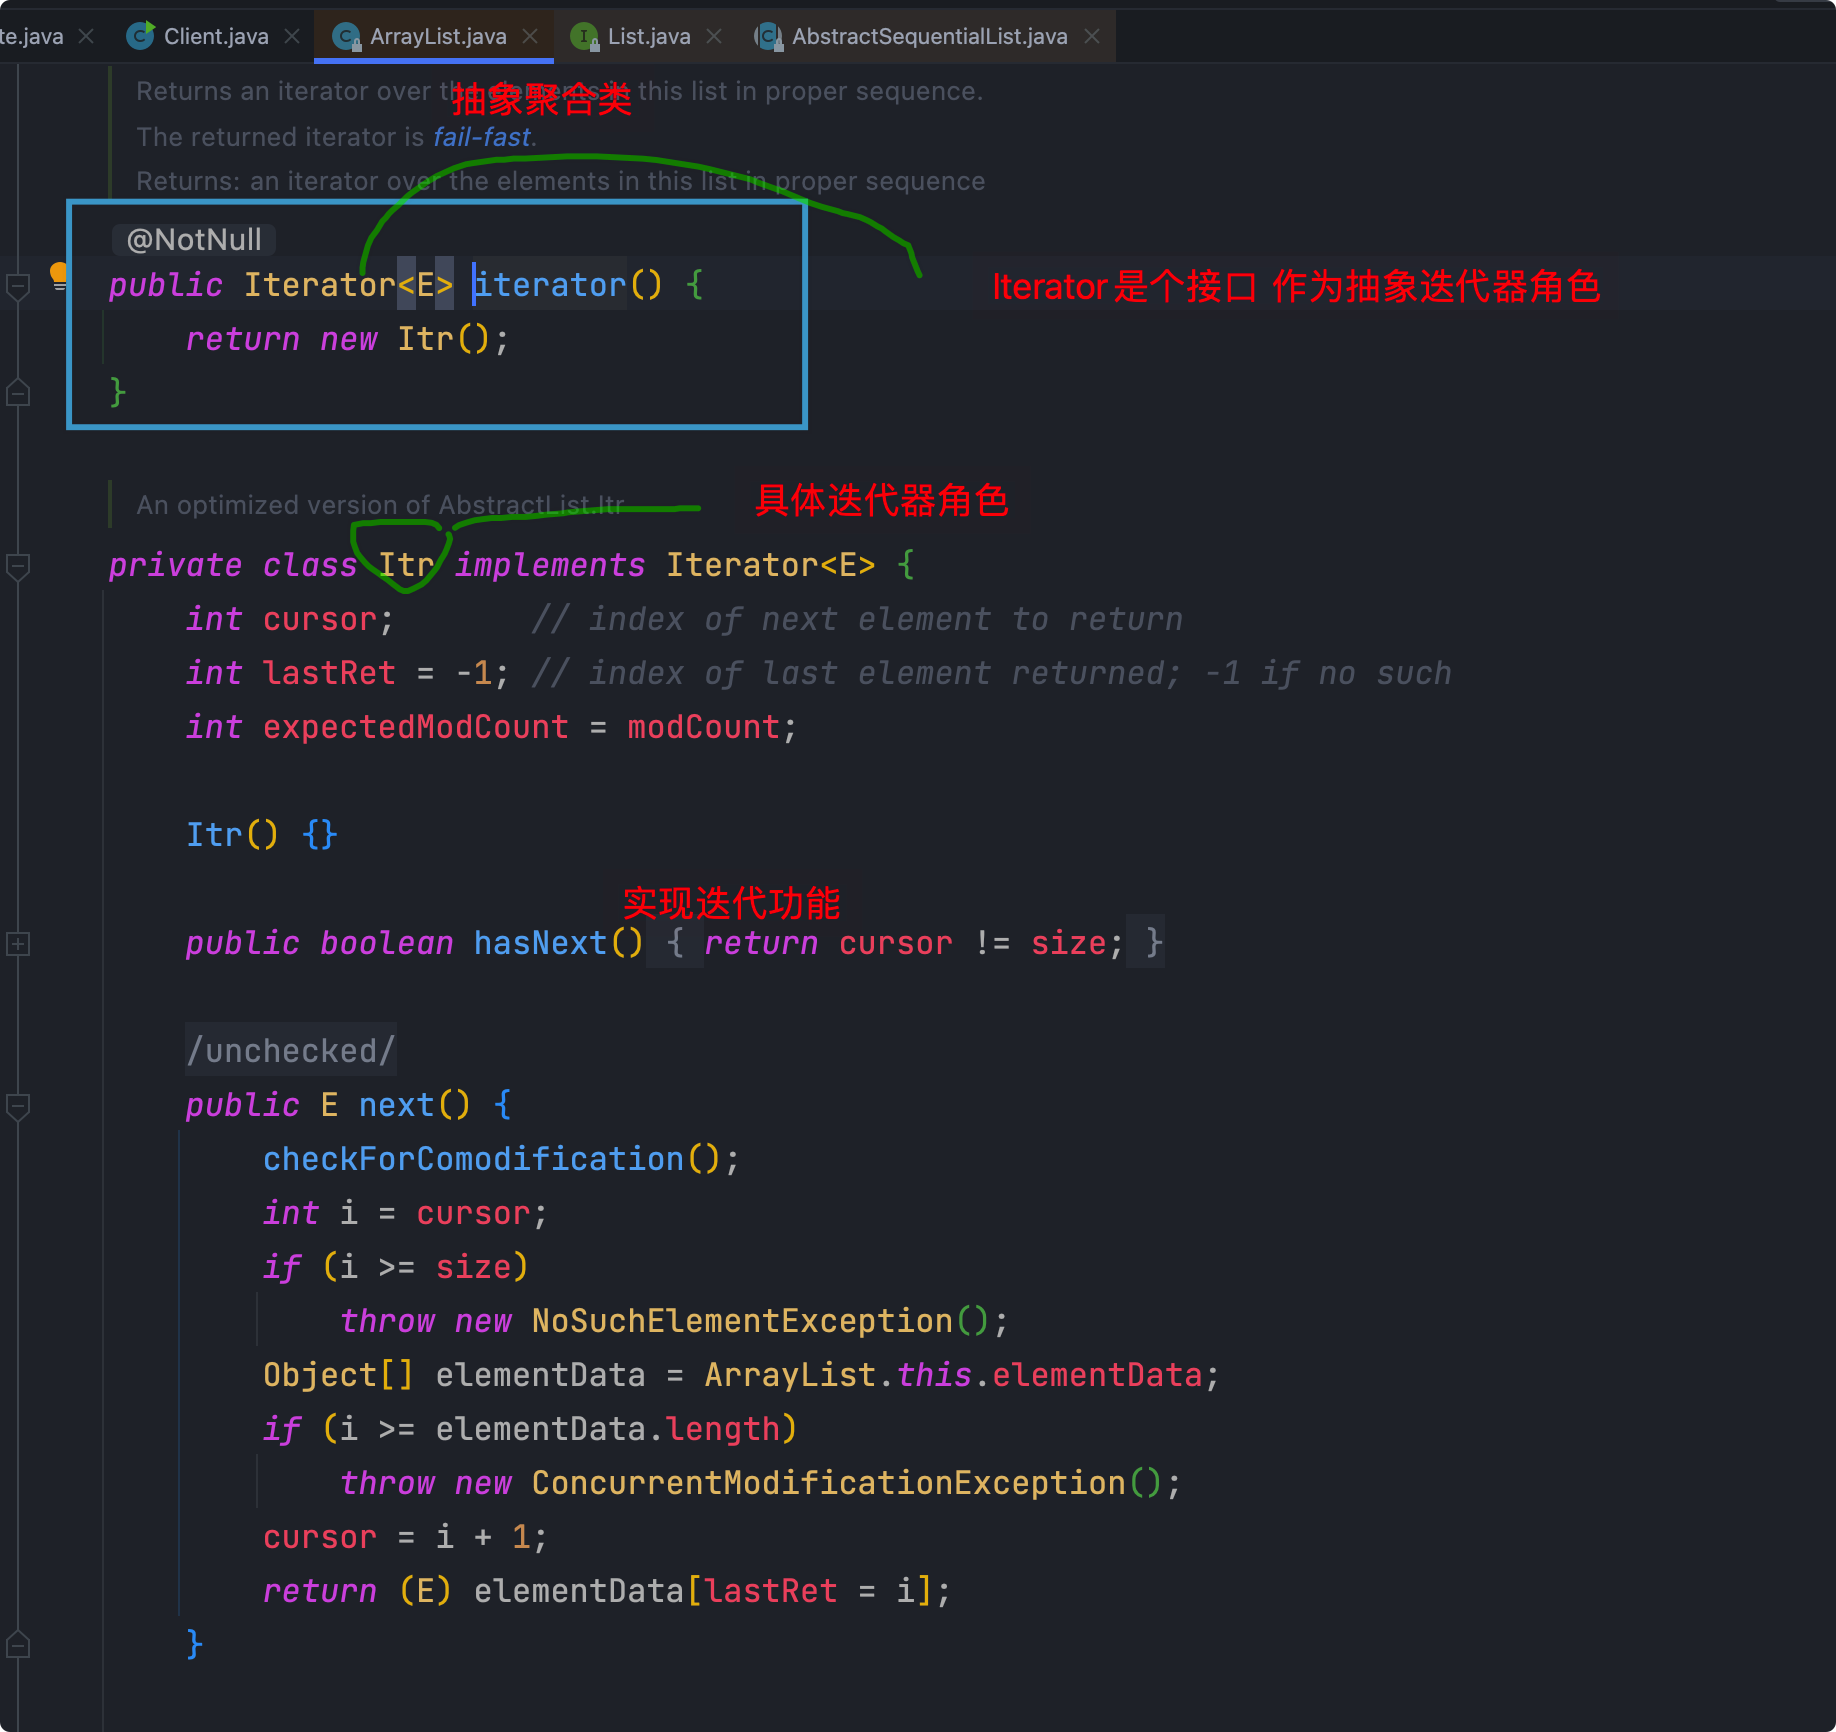Collapse the next() method with gutter fold arrow
Viewport: 1836px width, 1732px height.
[x=18, y=1106]
